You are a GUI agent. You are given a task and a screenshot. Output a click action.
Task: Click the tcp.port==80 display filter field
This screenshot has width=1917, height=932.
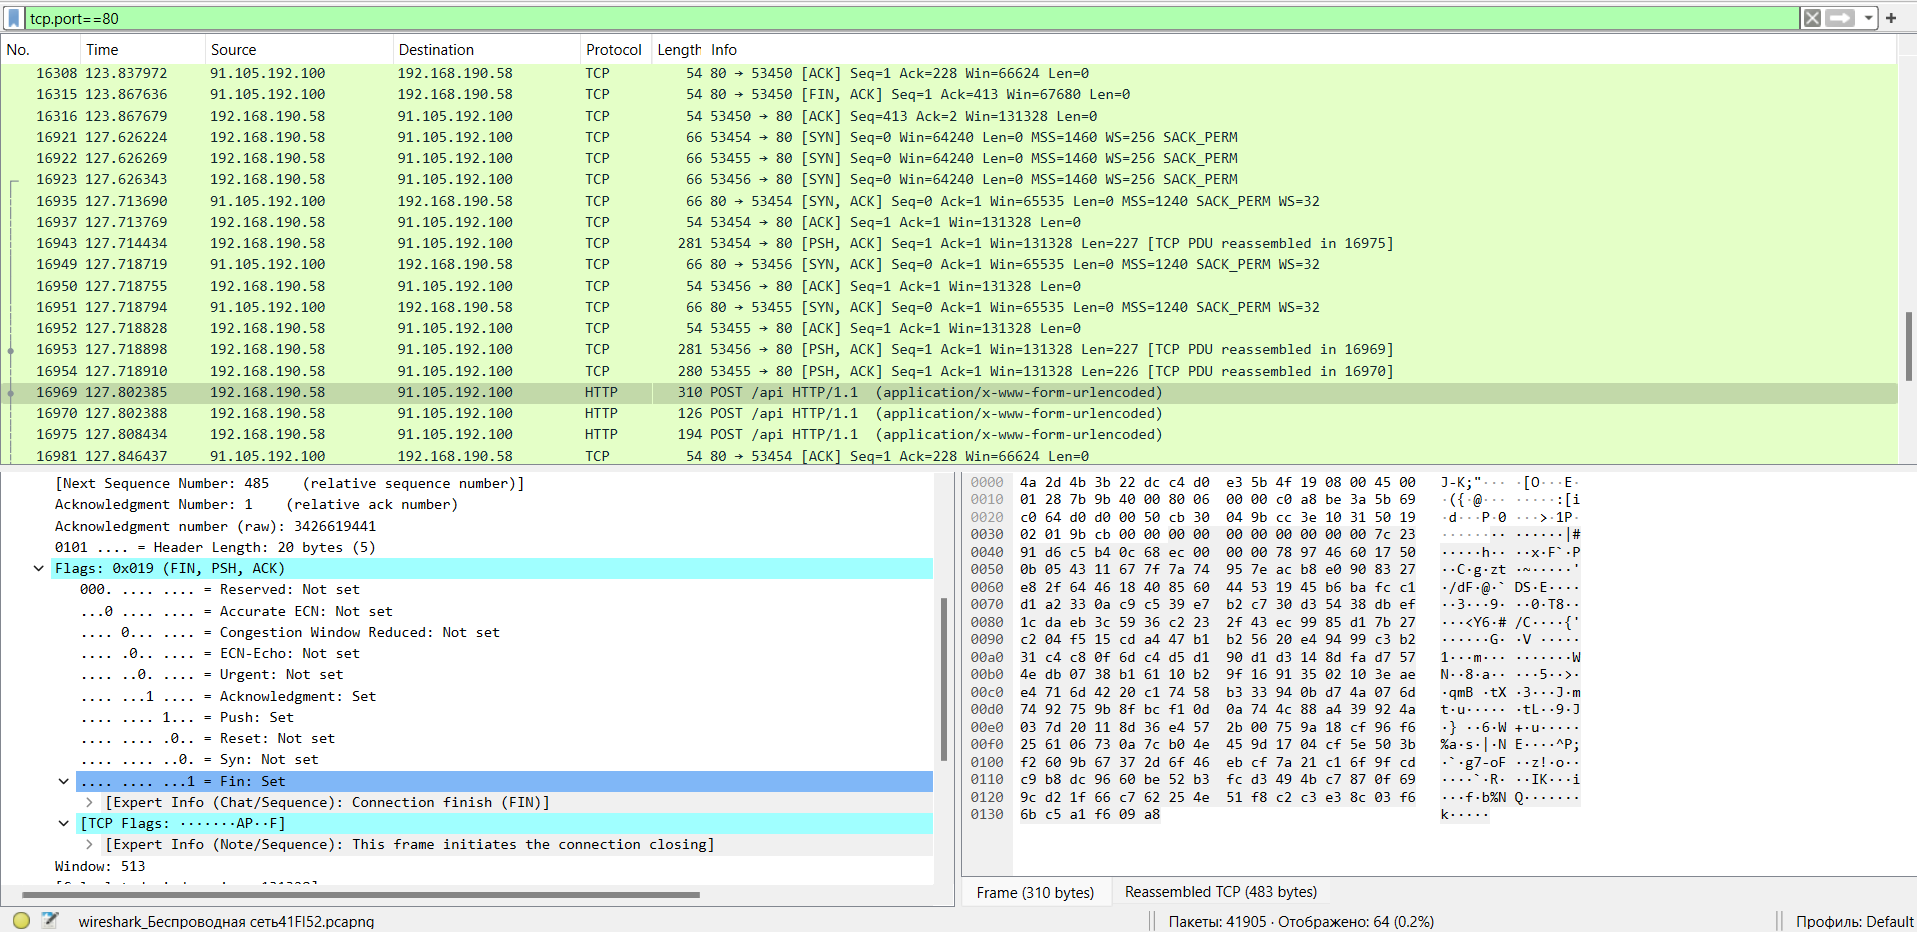900,18
